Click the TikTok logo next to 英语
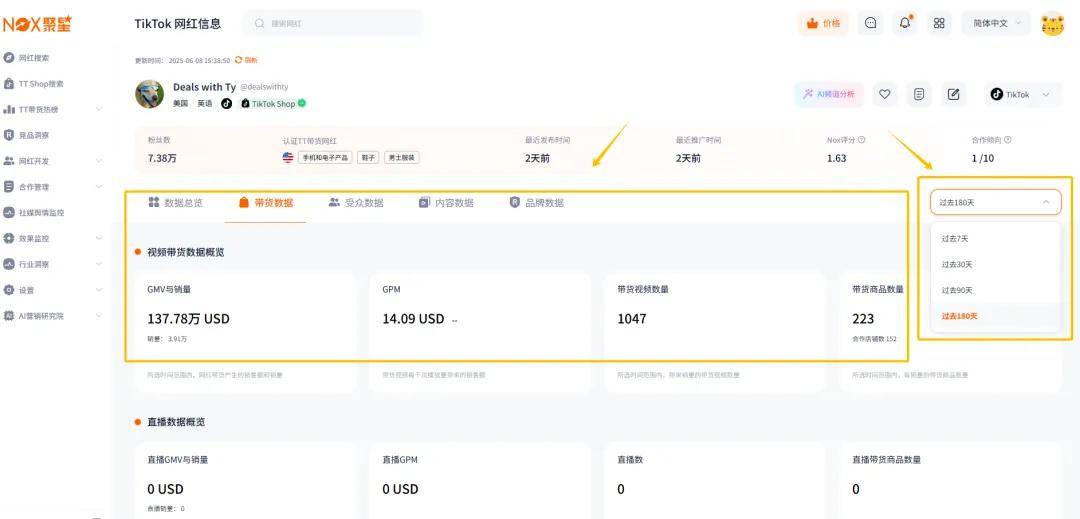 (227, 103)
